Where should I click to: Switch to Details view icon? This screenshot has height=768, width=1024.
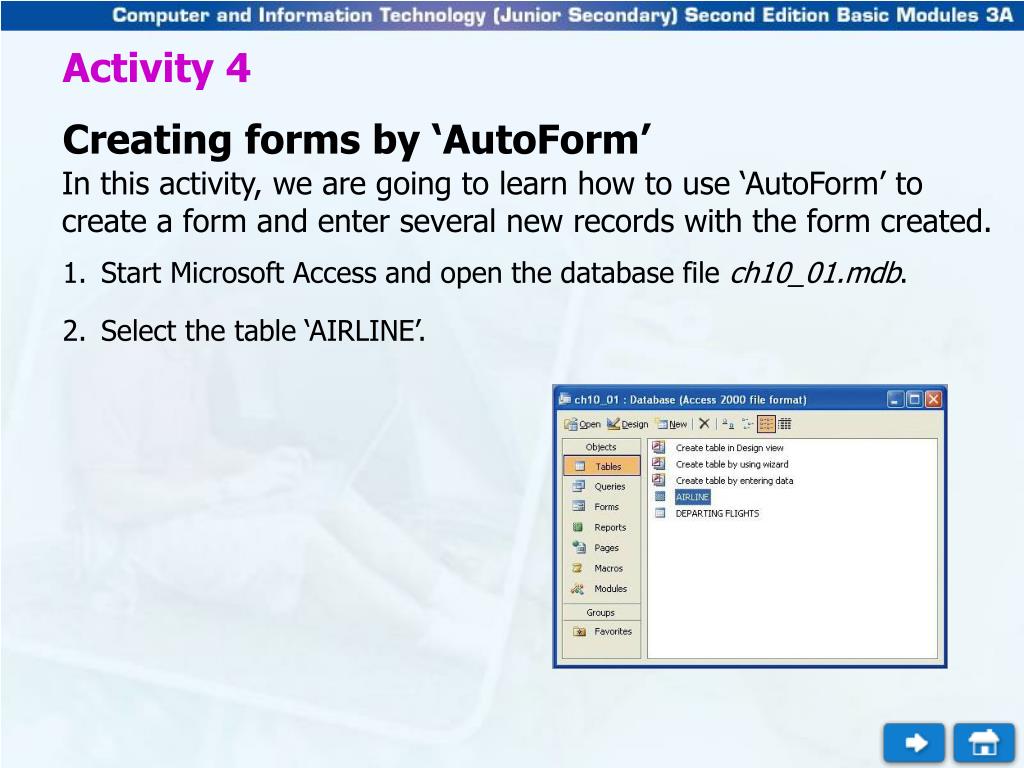click(x=785, y=424)
